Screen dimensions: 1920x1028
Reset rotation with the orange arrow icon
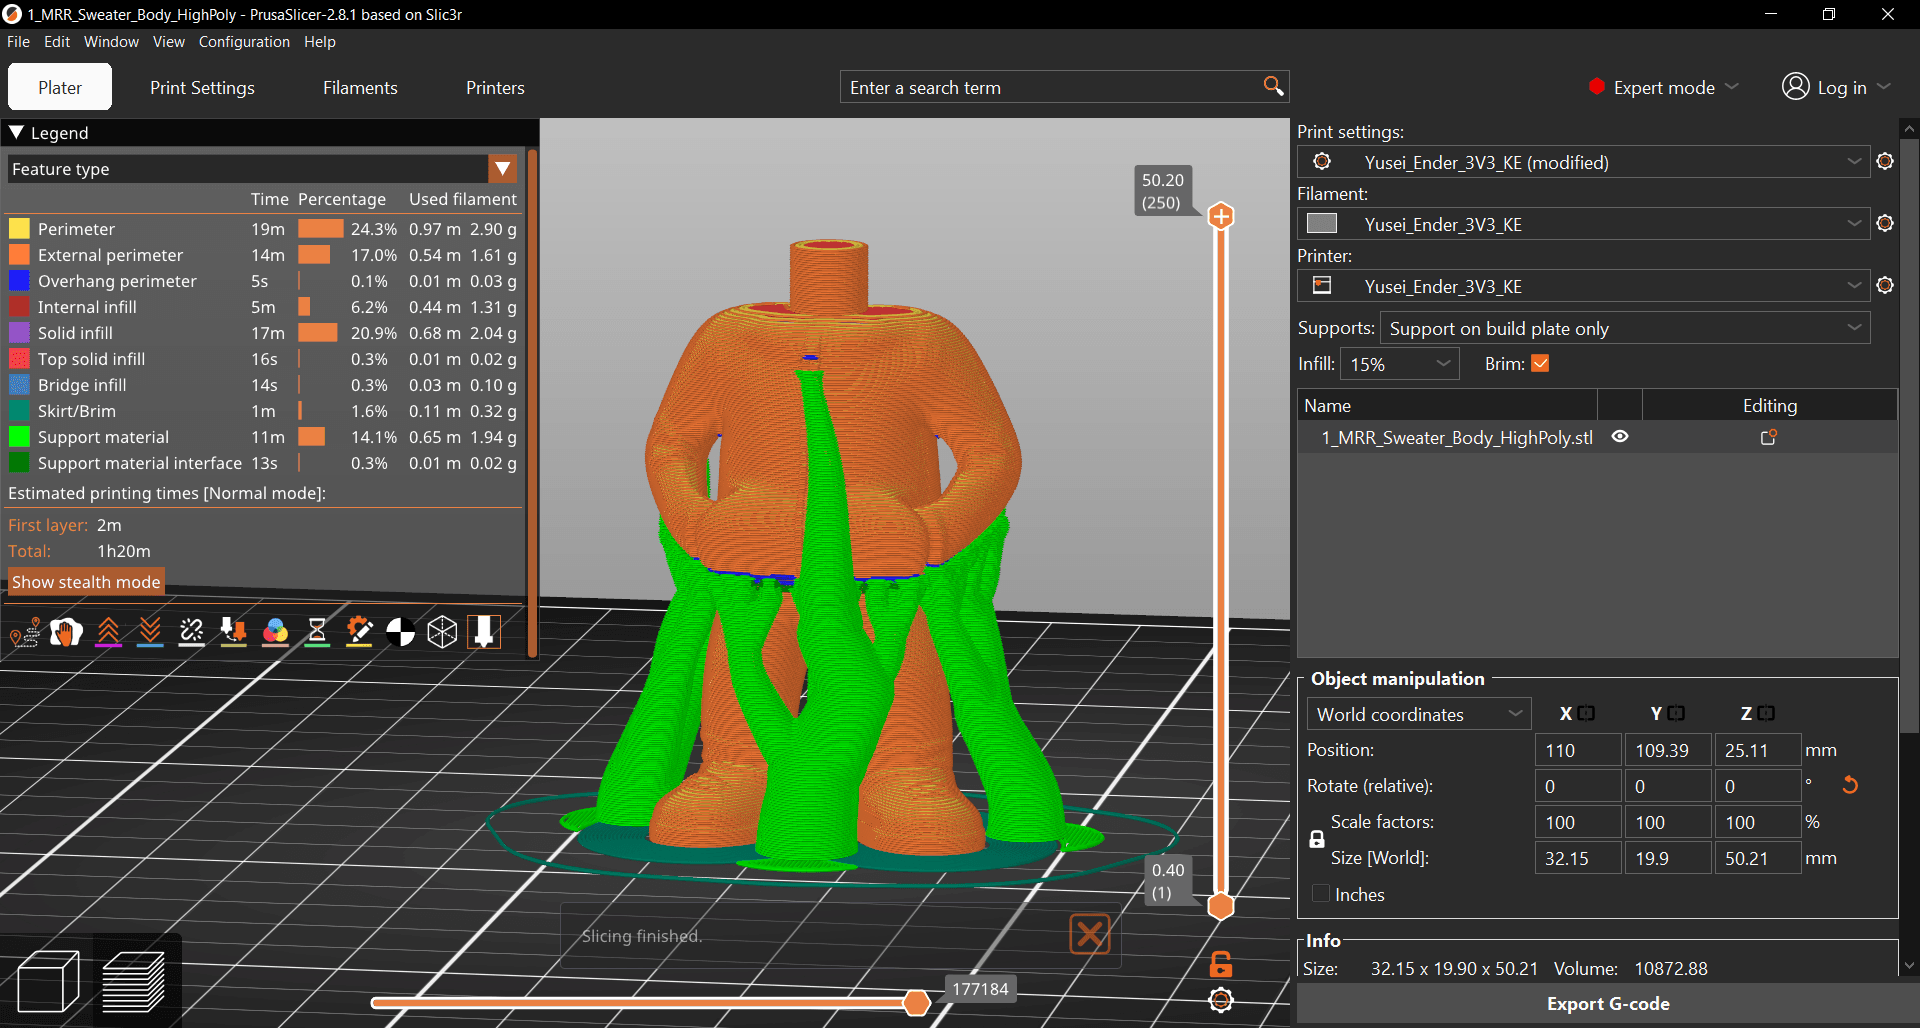point(1850,785)
